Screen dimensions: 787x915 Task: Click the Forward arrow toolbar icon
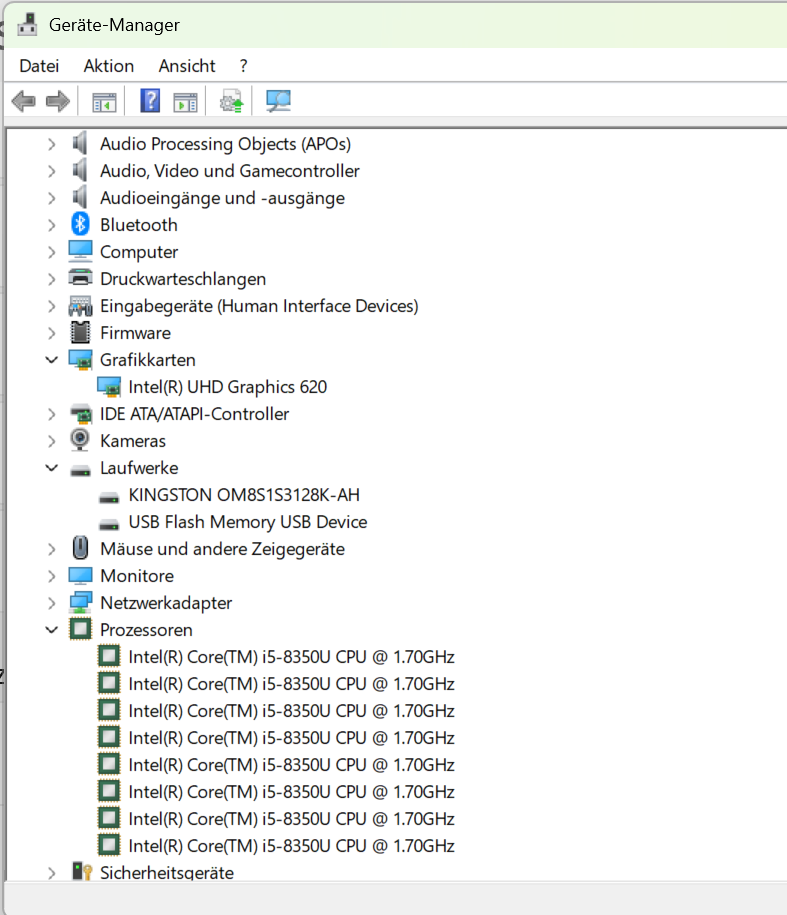pyautogui.click(x=58, y=102)
